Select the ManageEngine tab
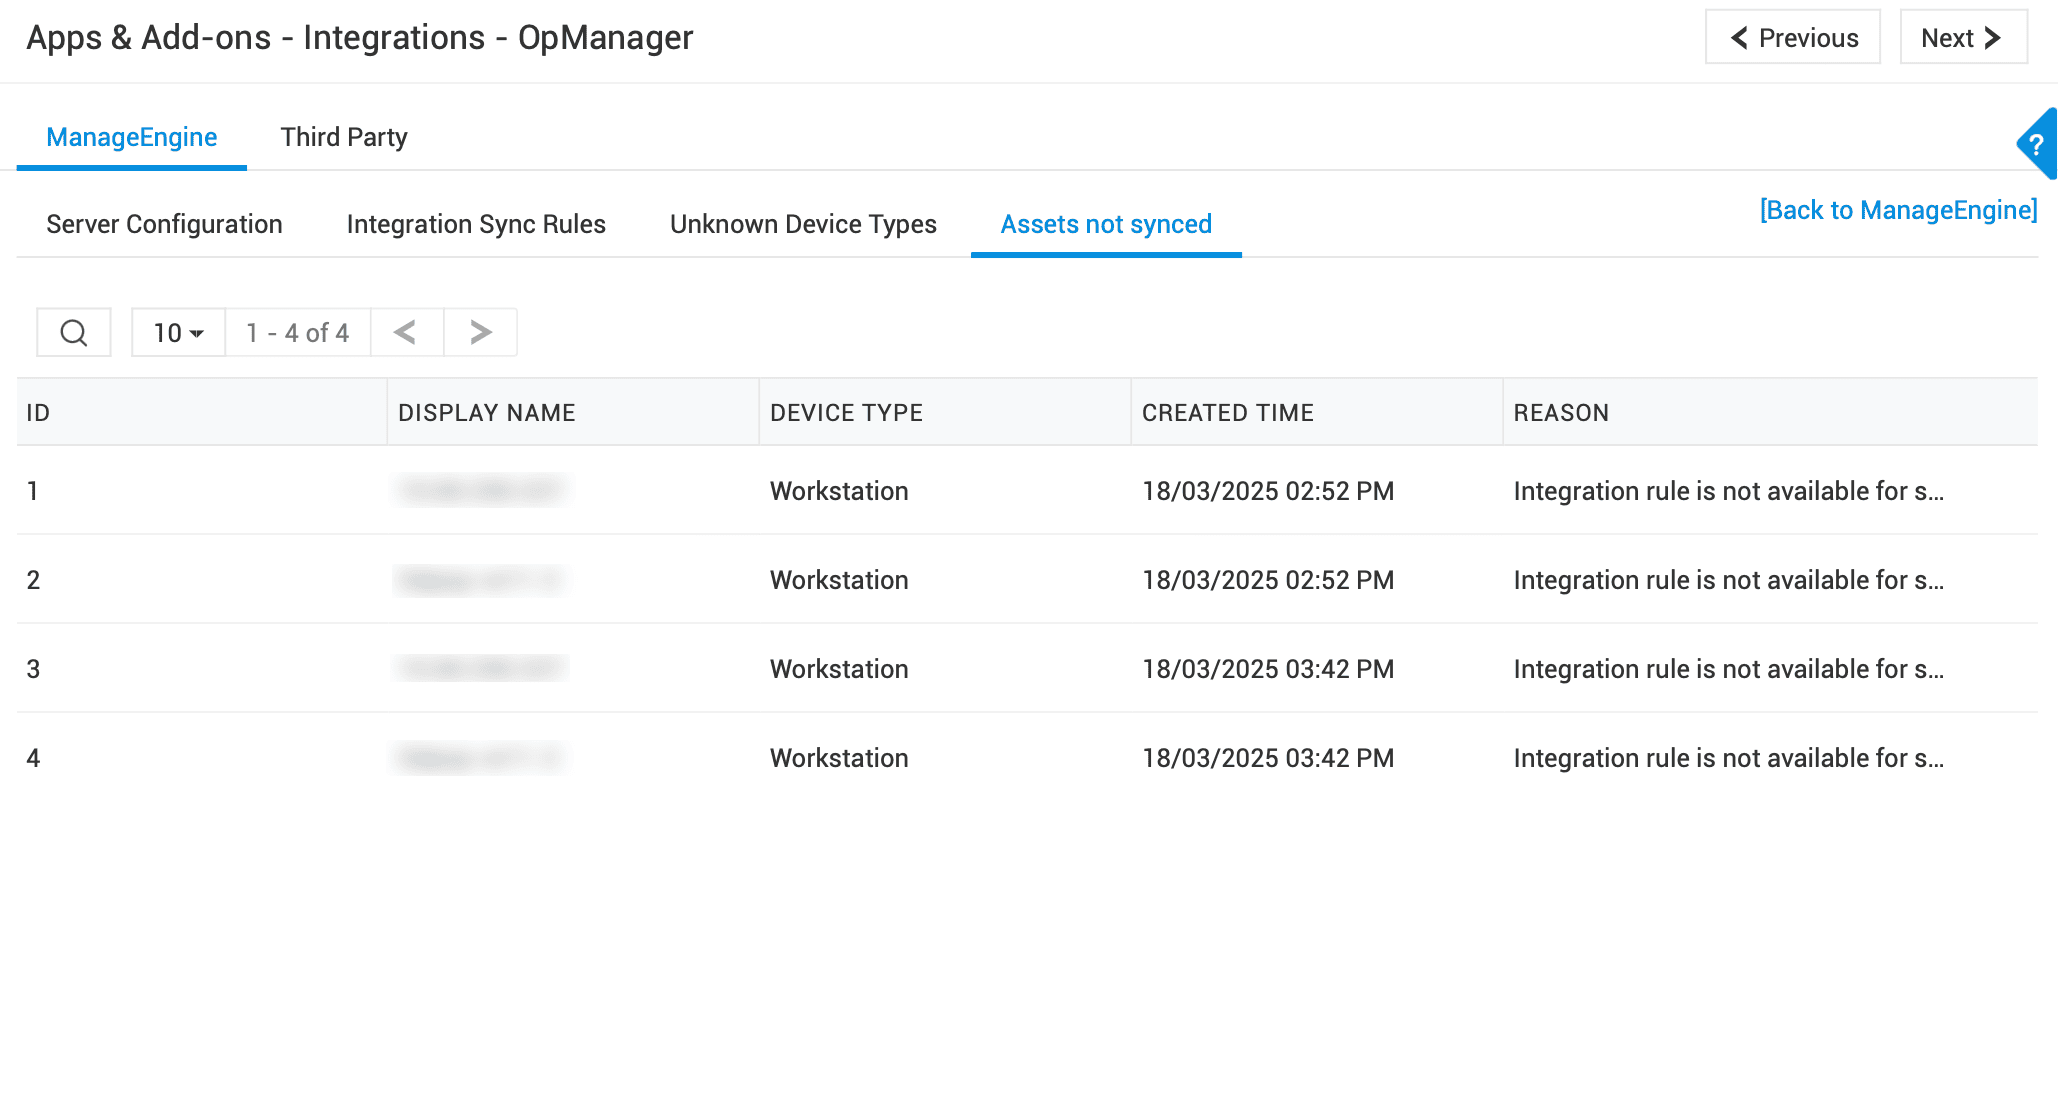The image size is (2058, 1114). [x=131, y=137]
